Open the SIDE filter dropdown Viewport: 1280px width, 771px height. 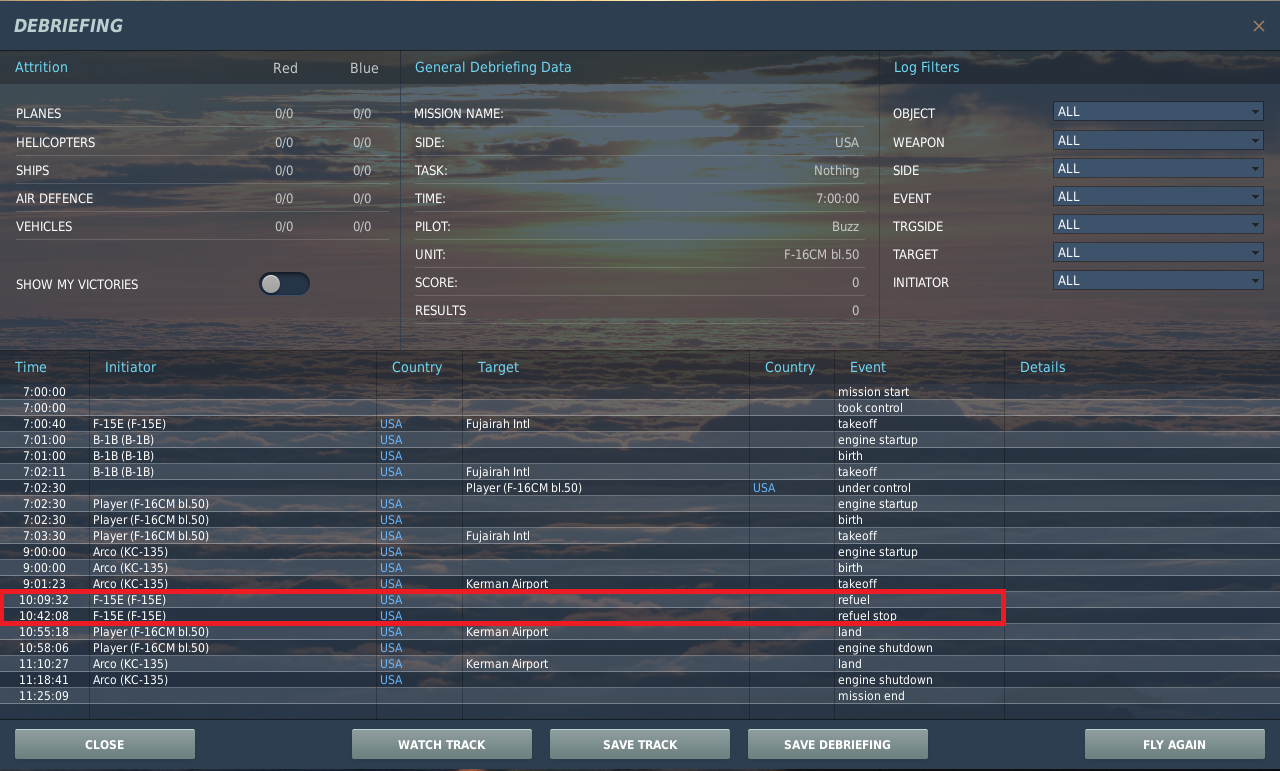(x=1158, y=169)
